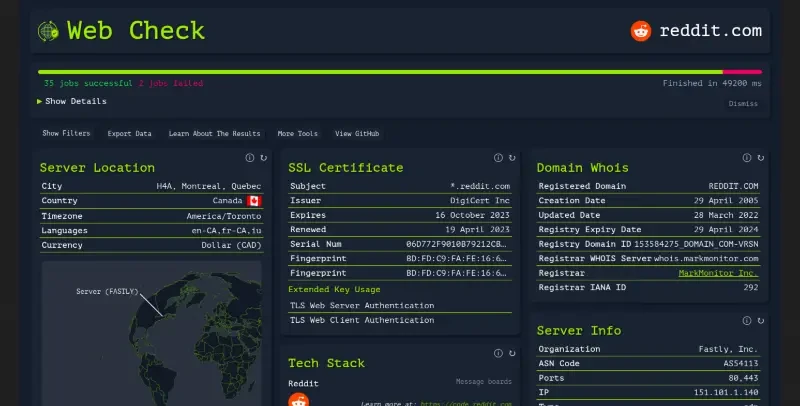Refresh the Server Info card

click(760, 320)
